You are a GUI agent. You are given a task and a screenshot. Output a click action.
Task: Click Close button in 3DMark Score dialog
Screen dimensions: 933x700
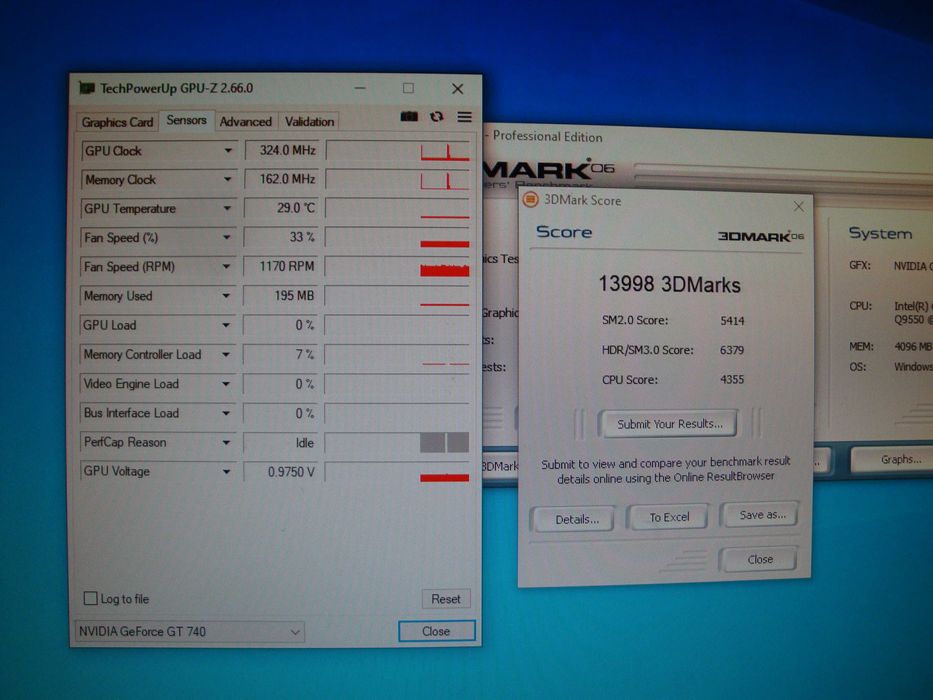760,560
